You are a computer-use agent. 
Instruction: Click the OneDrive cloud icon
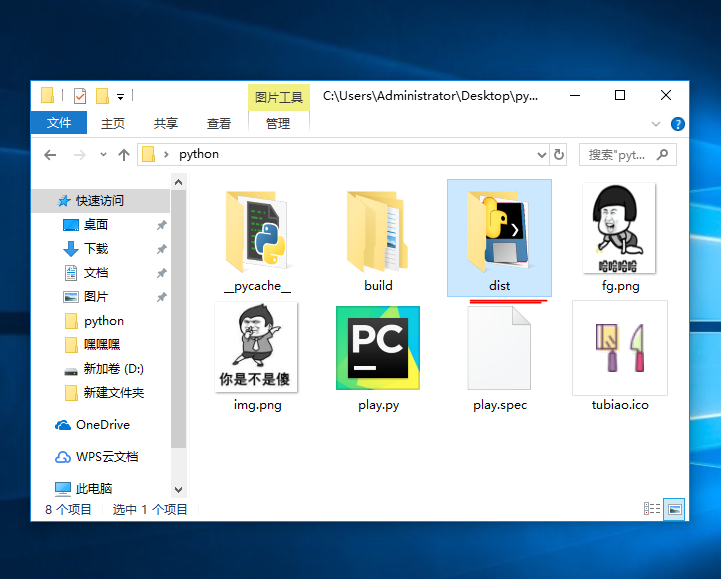click(x=63, y=425)
